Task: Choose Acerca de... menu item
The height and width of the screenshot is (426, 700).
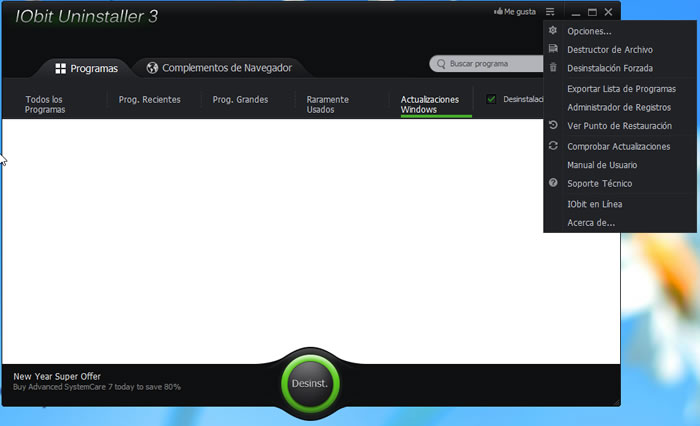Action: pyautogui.click(x=591, y=222)
